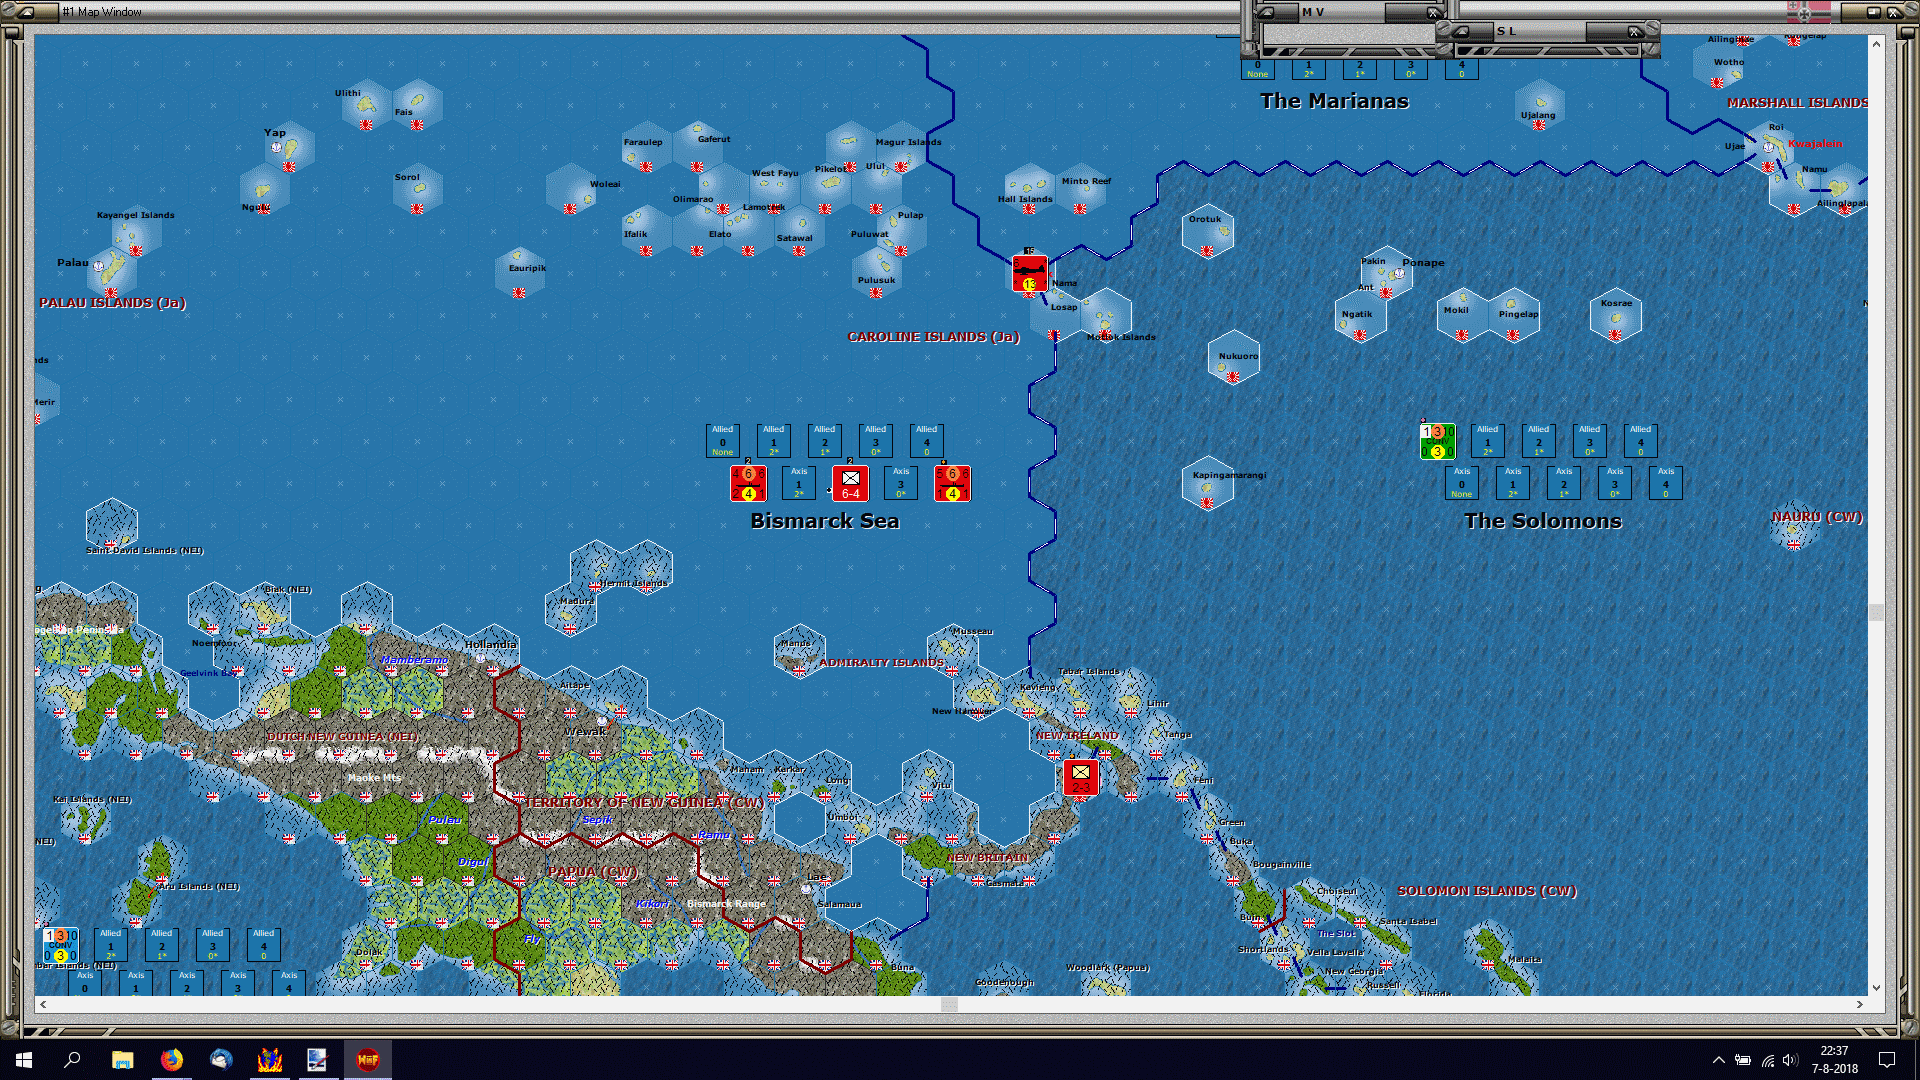
Task: Select the stacked unit counter in The Solomons sea box
Action: [1437, 441]
